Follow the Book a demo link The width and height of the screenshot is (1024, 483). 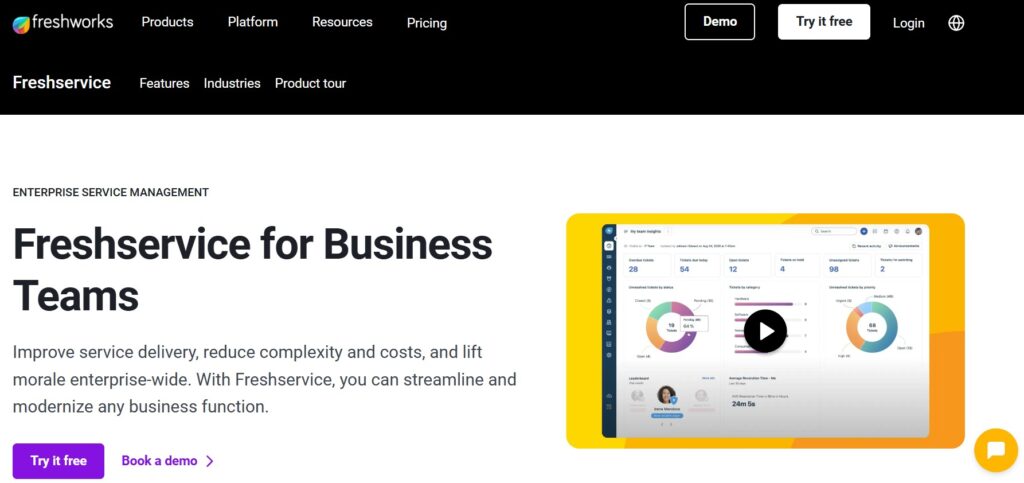click(x=159, y=461)
